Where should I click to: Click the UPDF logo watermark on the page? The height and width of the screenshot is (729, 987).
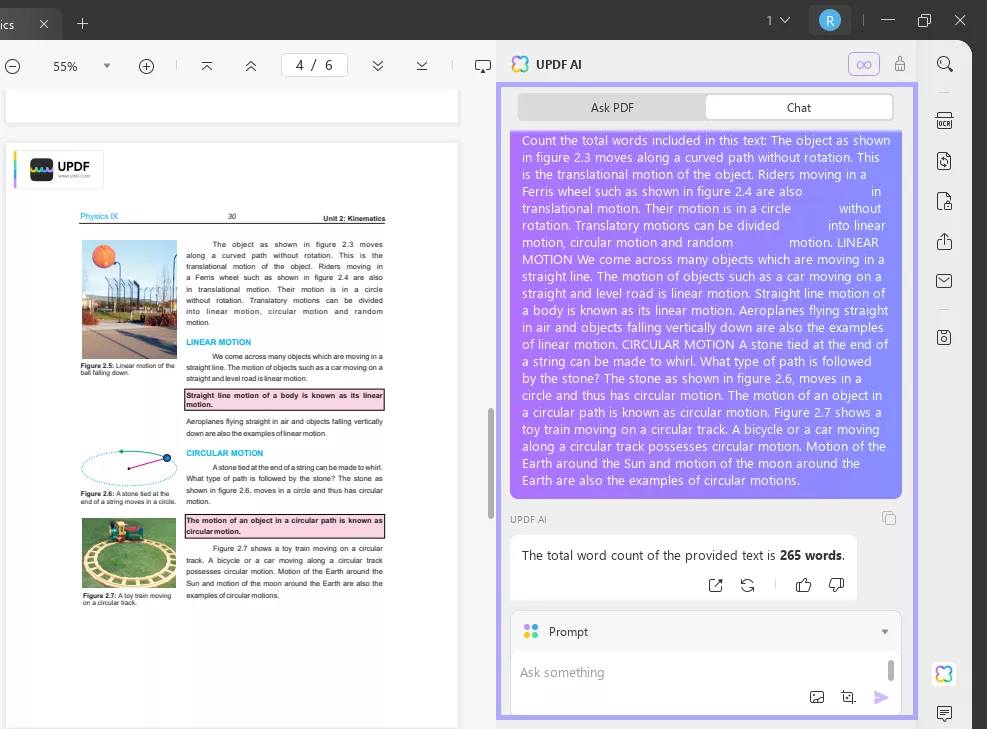(60, 169)
